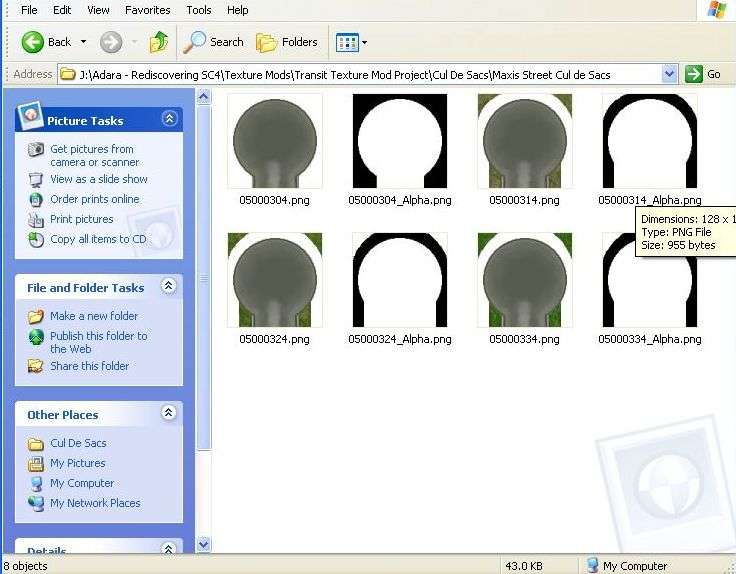
Task: Collapse the Picture Tasks panel
Action: pyautogui.click(x=169, y=119)
